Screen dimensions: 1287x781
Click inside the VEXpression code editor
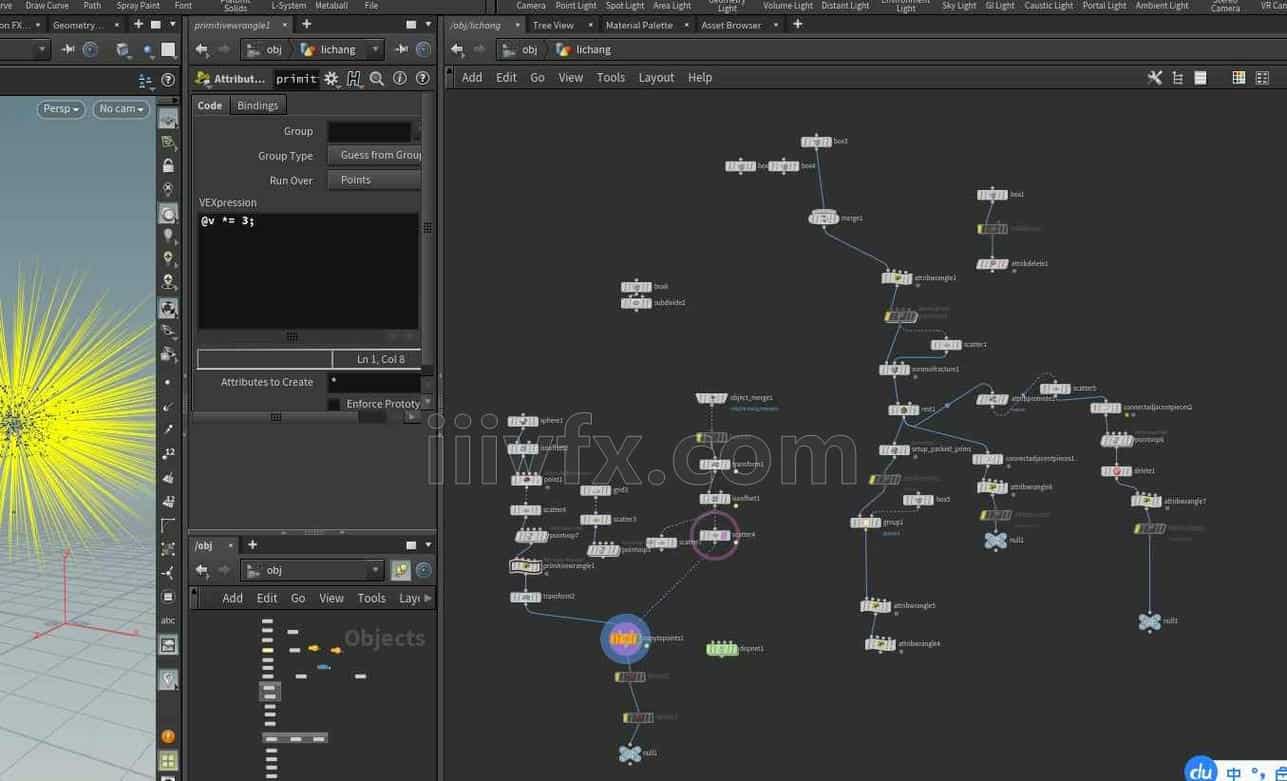308,271
